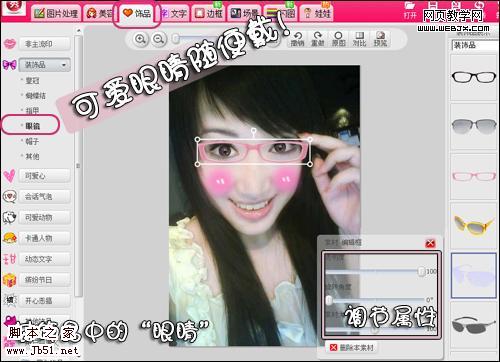Click the zoom out magnifier icon

[x=159, y=39]
